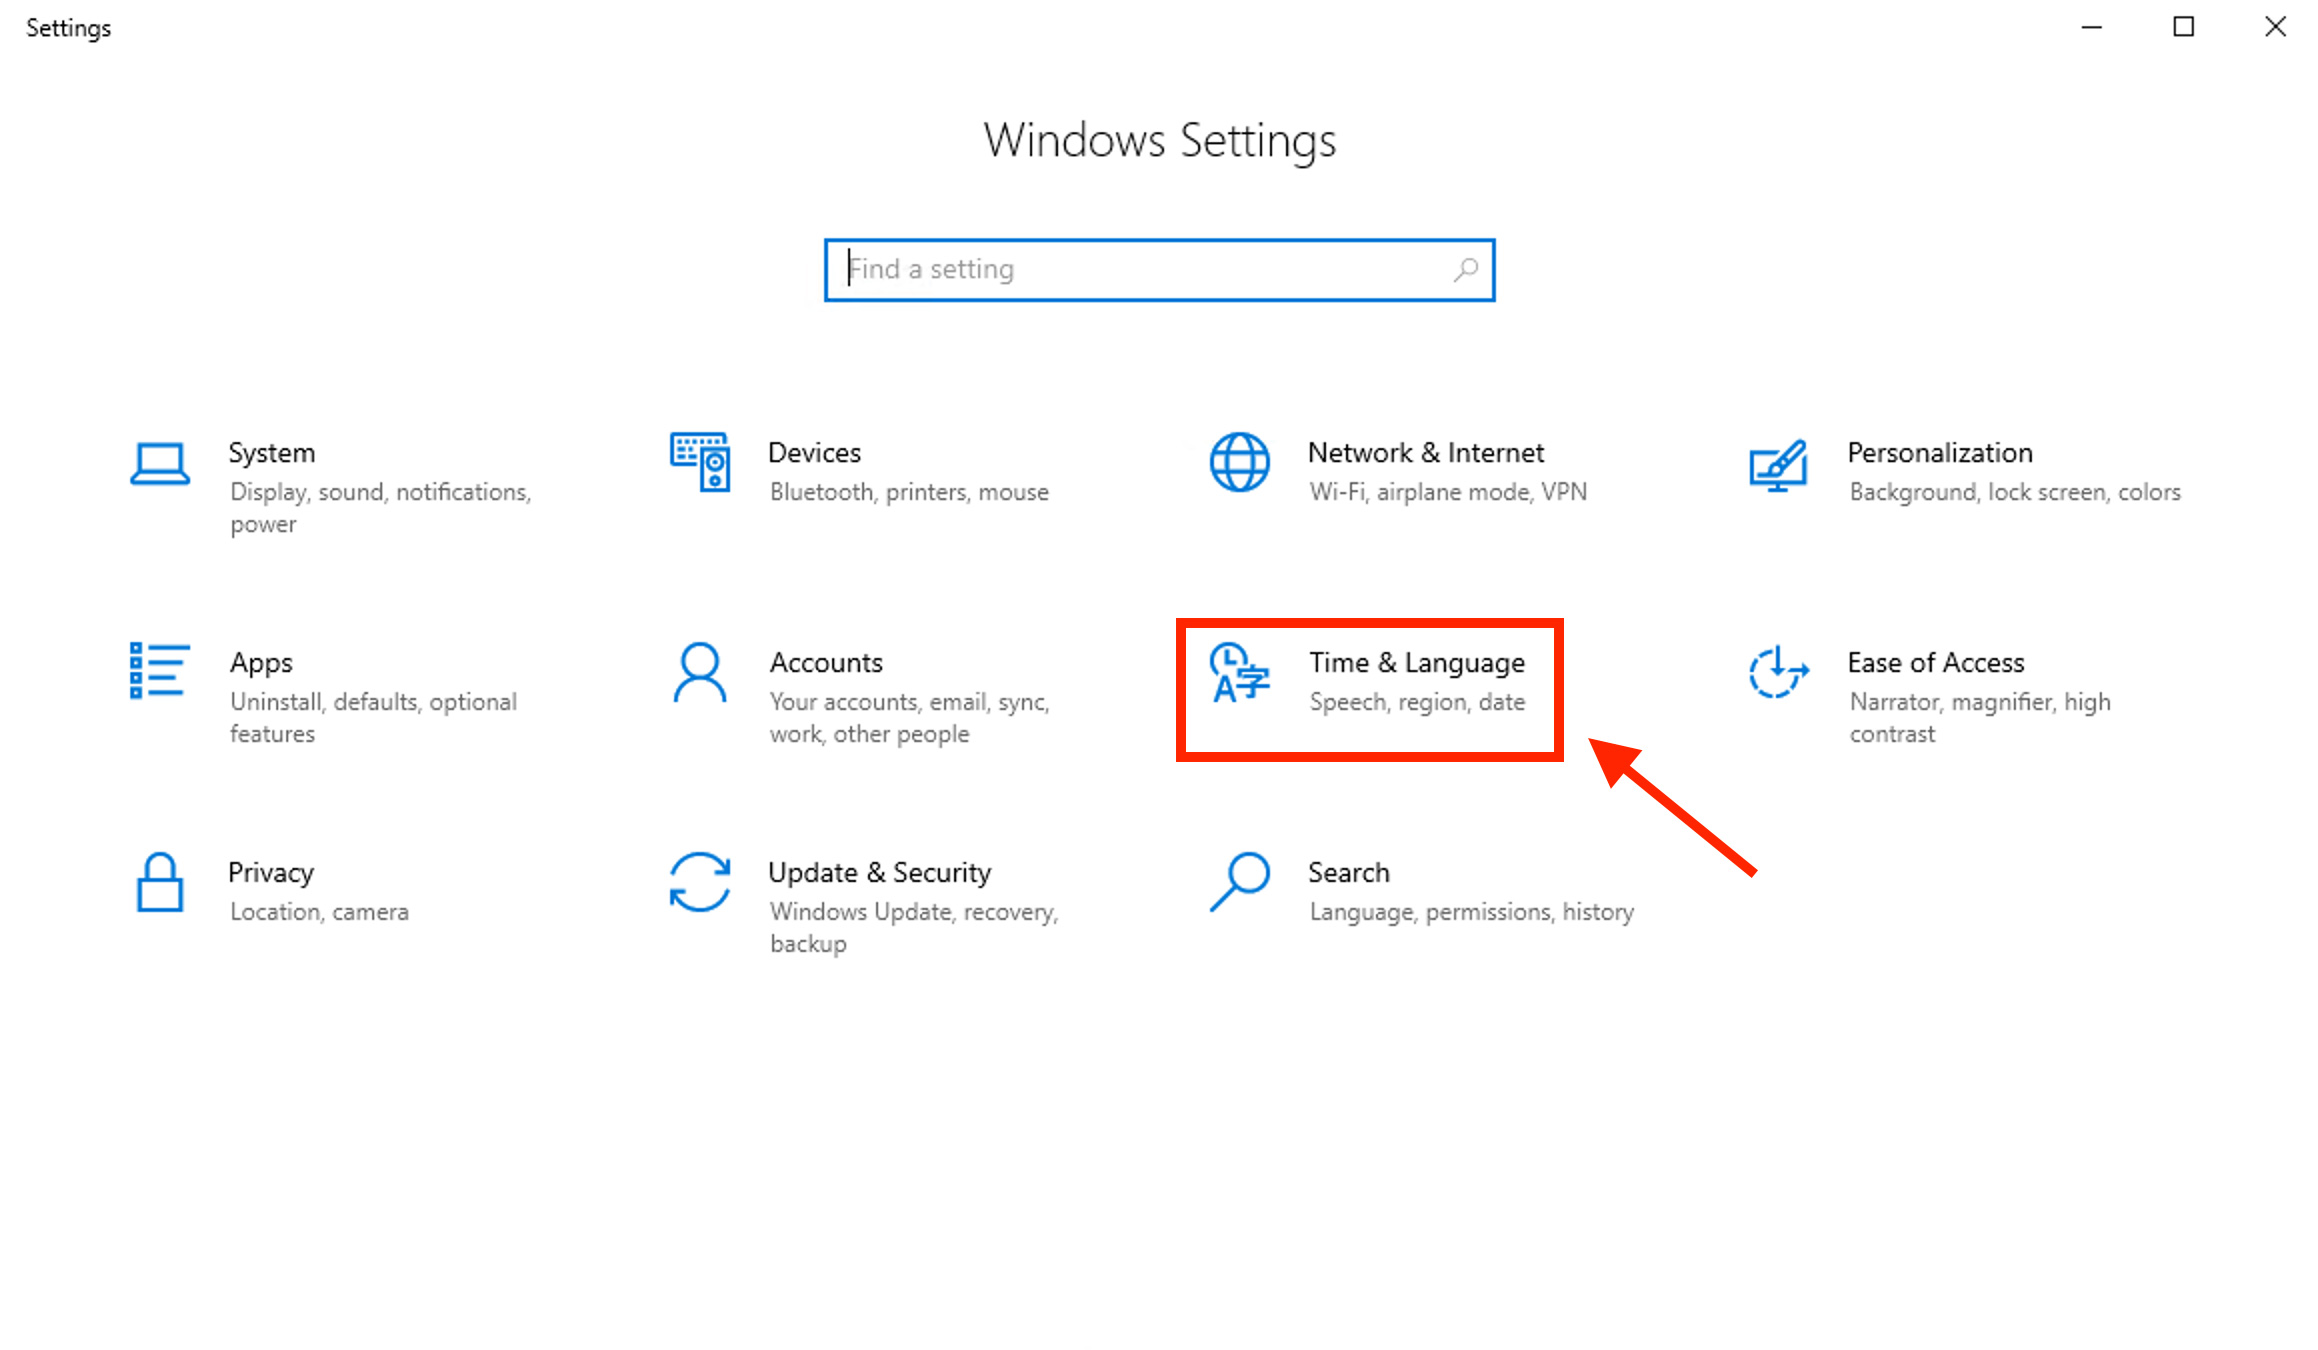Click the Privacy padlock icon

pos(160,882)
